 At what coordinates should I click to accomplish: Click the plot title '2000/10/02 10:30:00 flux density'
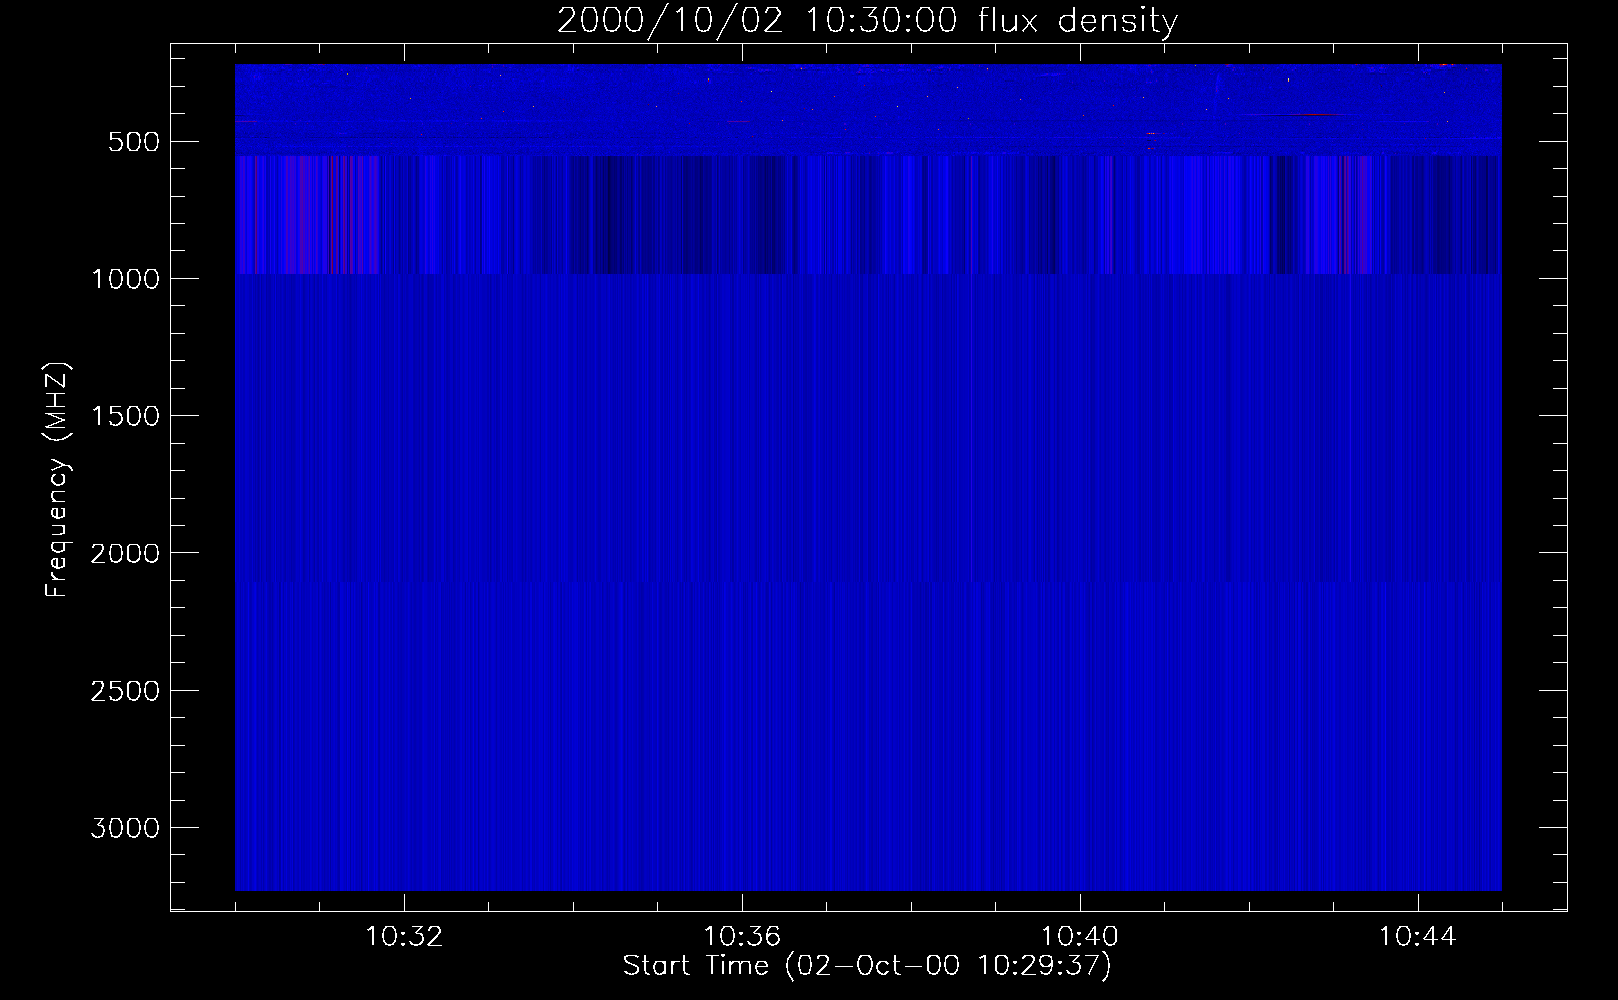click(867, 21)
